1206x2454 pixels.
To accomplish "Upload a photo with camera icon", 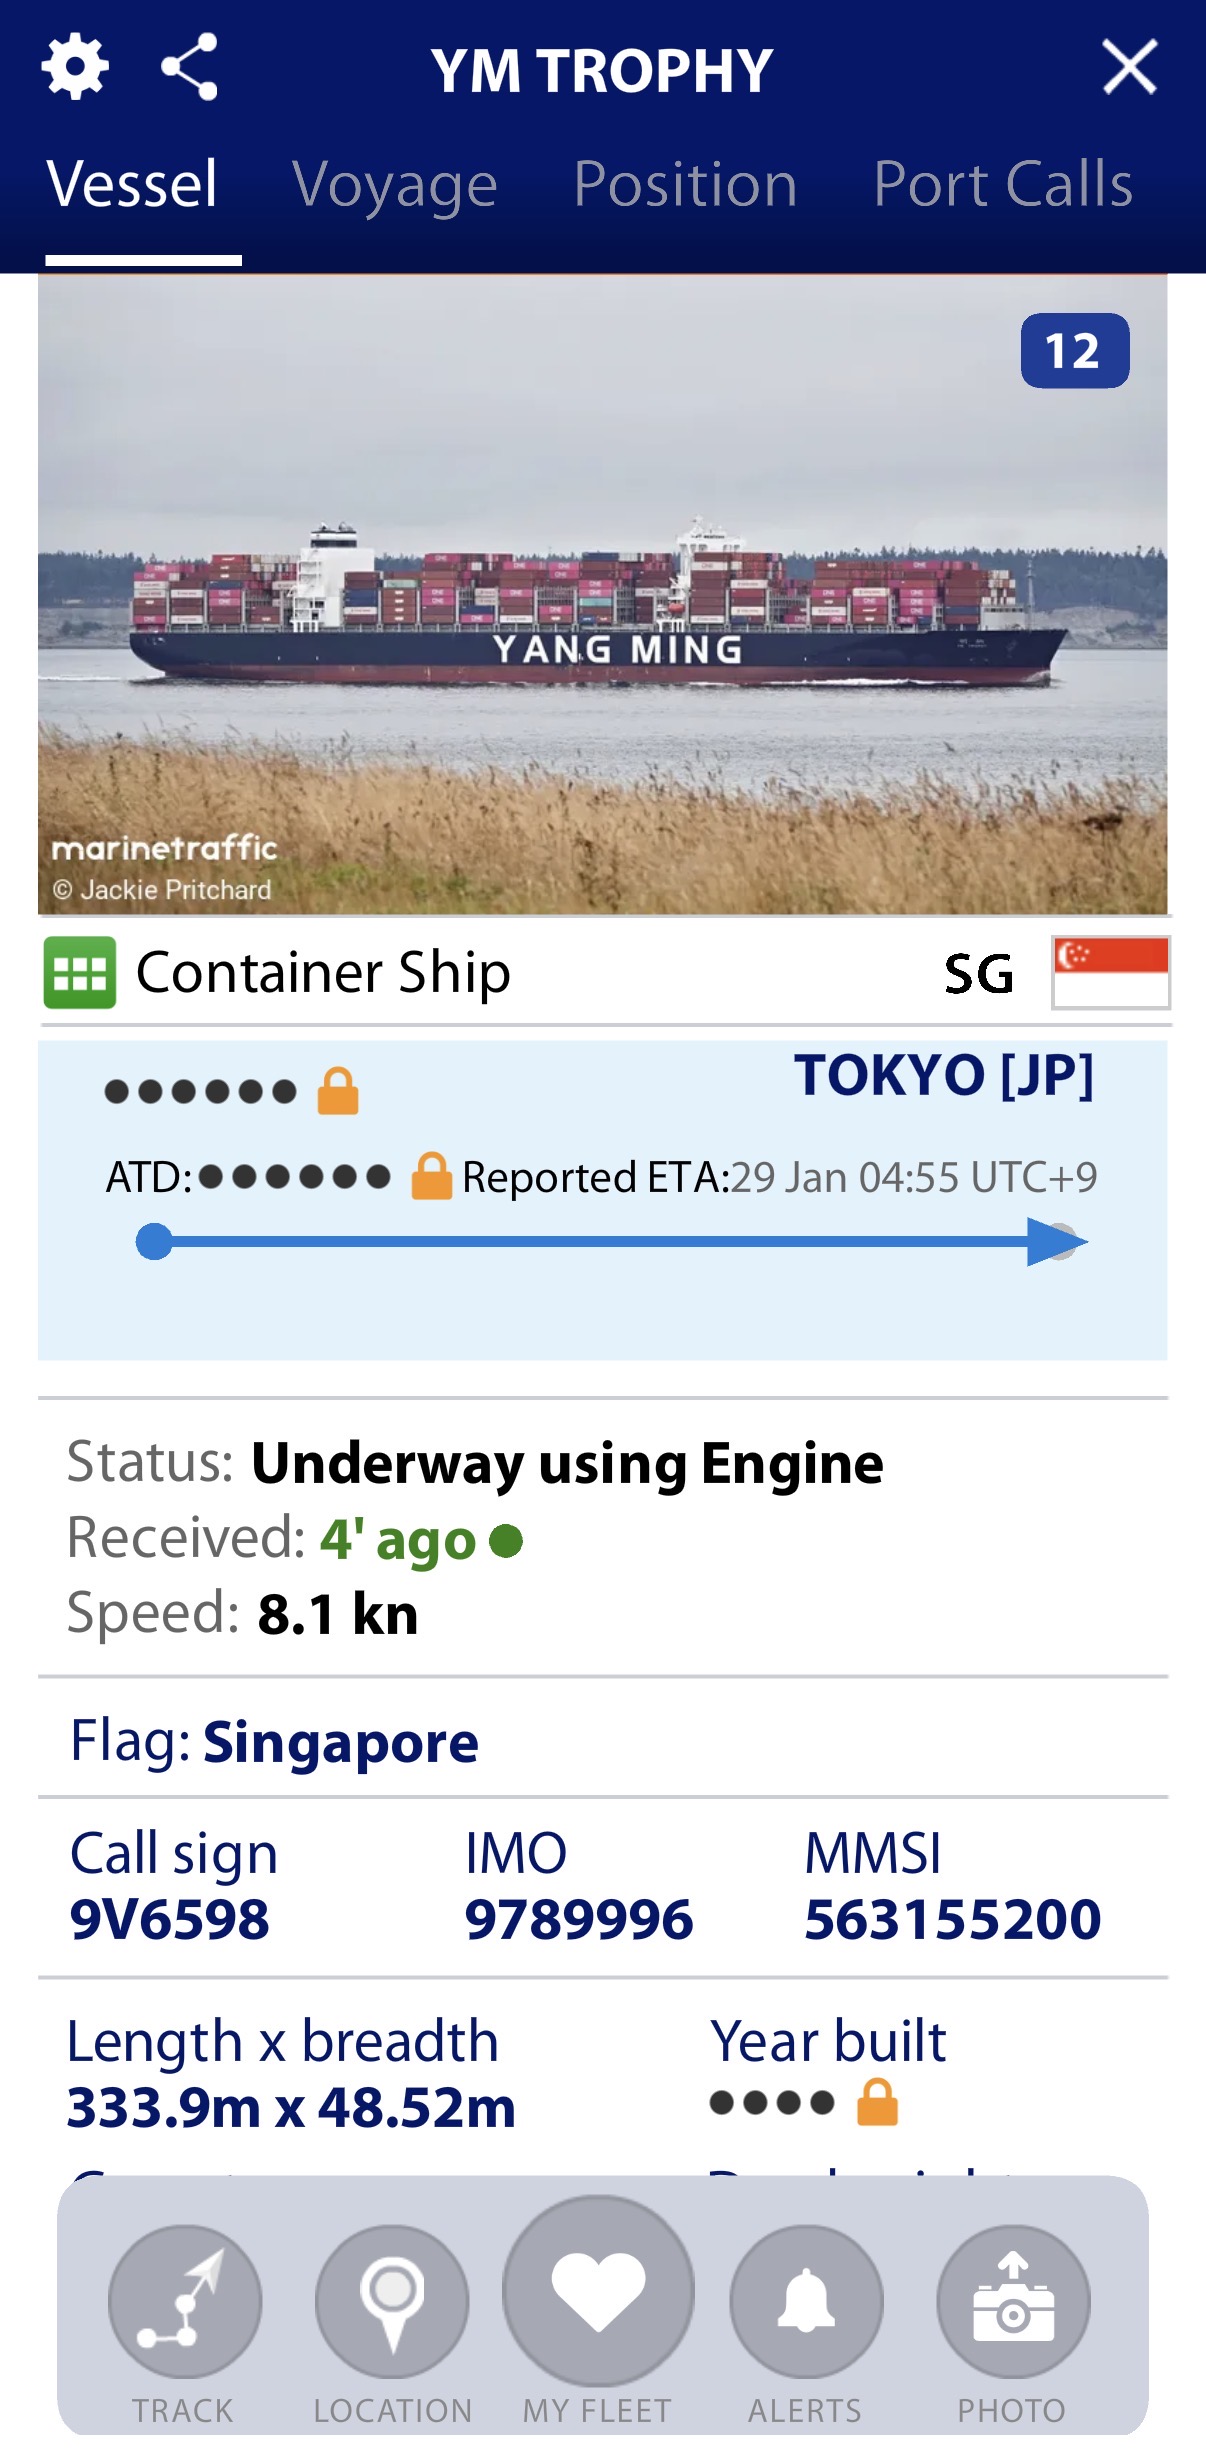I will (1013, 2300).
